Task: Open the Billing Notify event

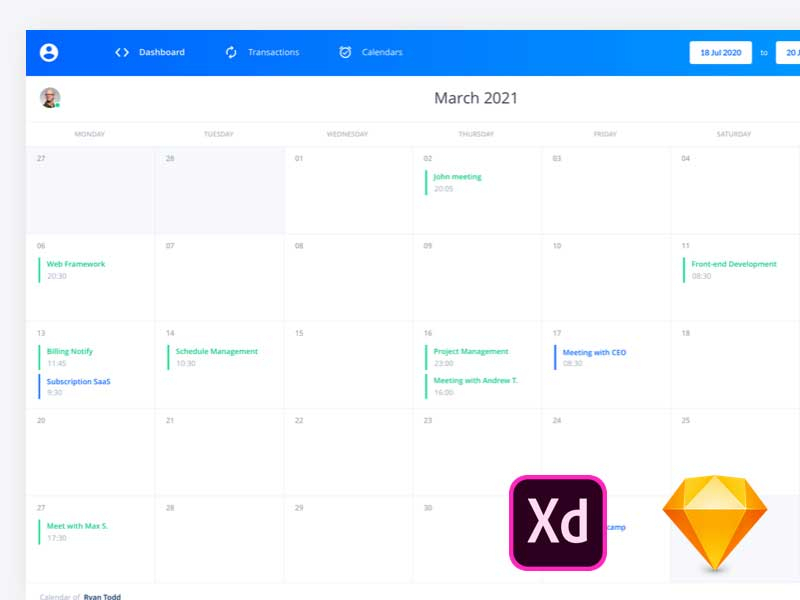Action: point(66,357)
